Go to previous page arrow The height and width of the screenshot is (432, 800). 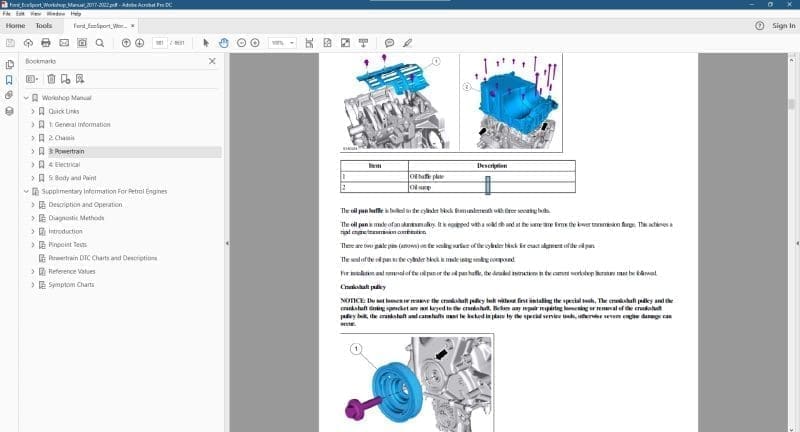click(126, 43)
